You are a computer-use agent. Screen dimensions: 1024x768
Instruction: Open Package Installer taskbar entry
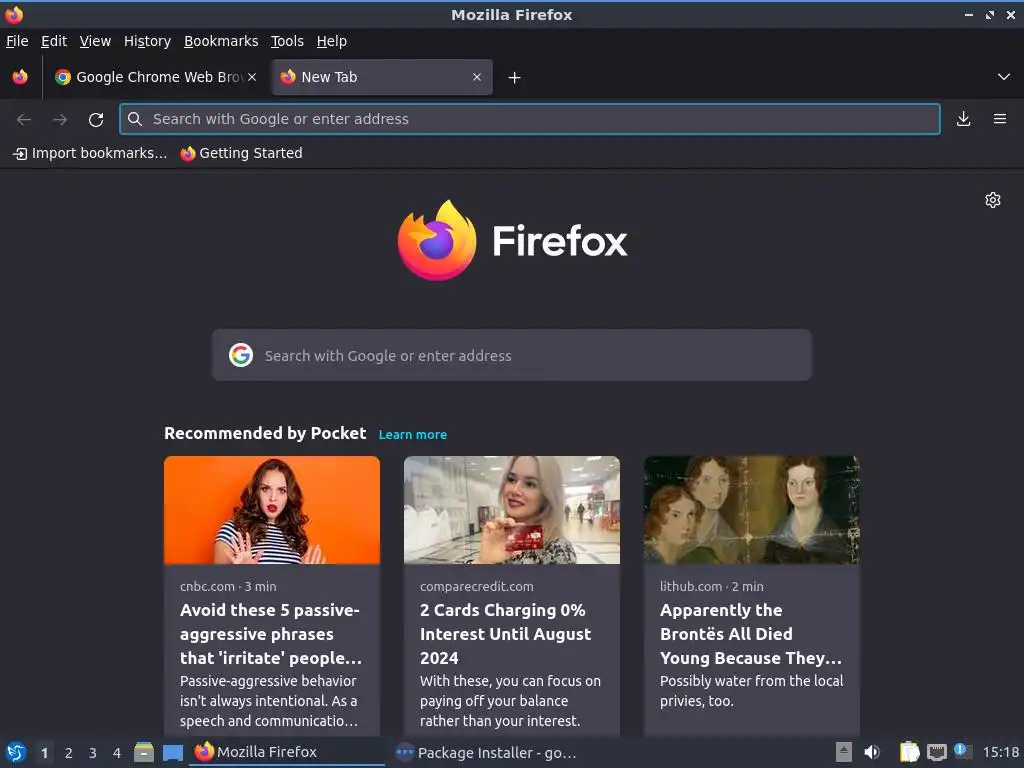[x=487, y=753]
